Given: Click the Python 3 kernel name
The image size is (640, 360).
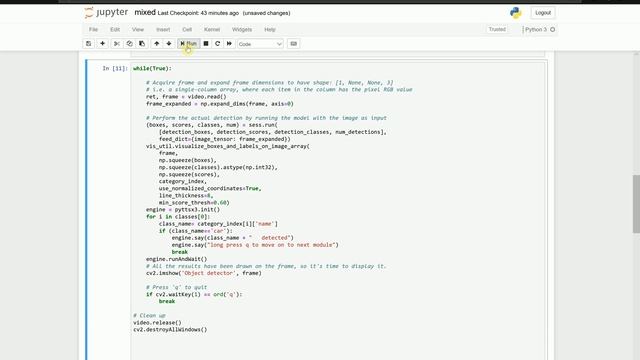Looking at the screenshot, I should pyautogui.click(x=536, y=29).
